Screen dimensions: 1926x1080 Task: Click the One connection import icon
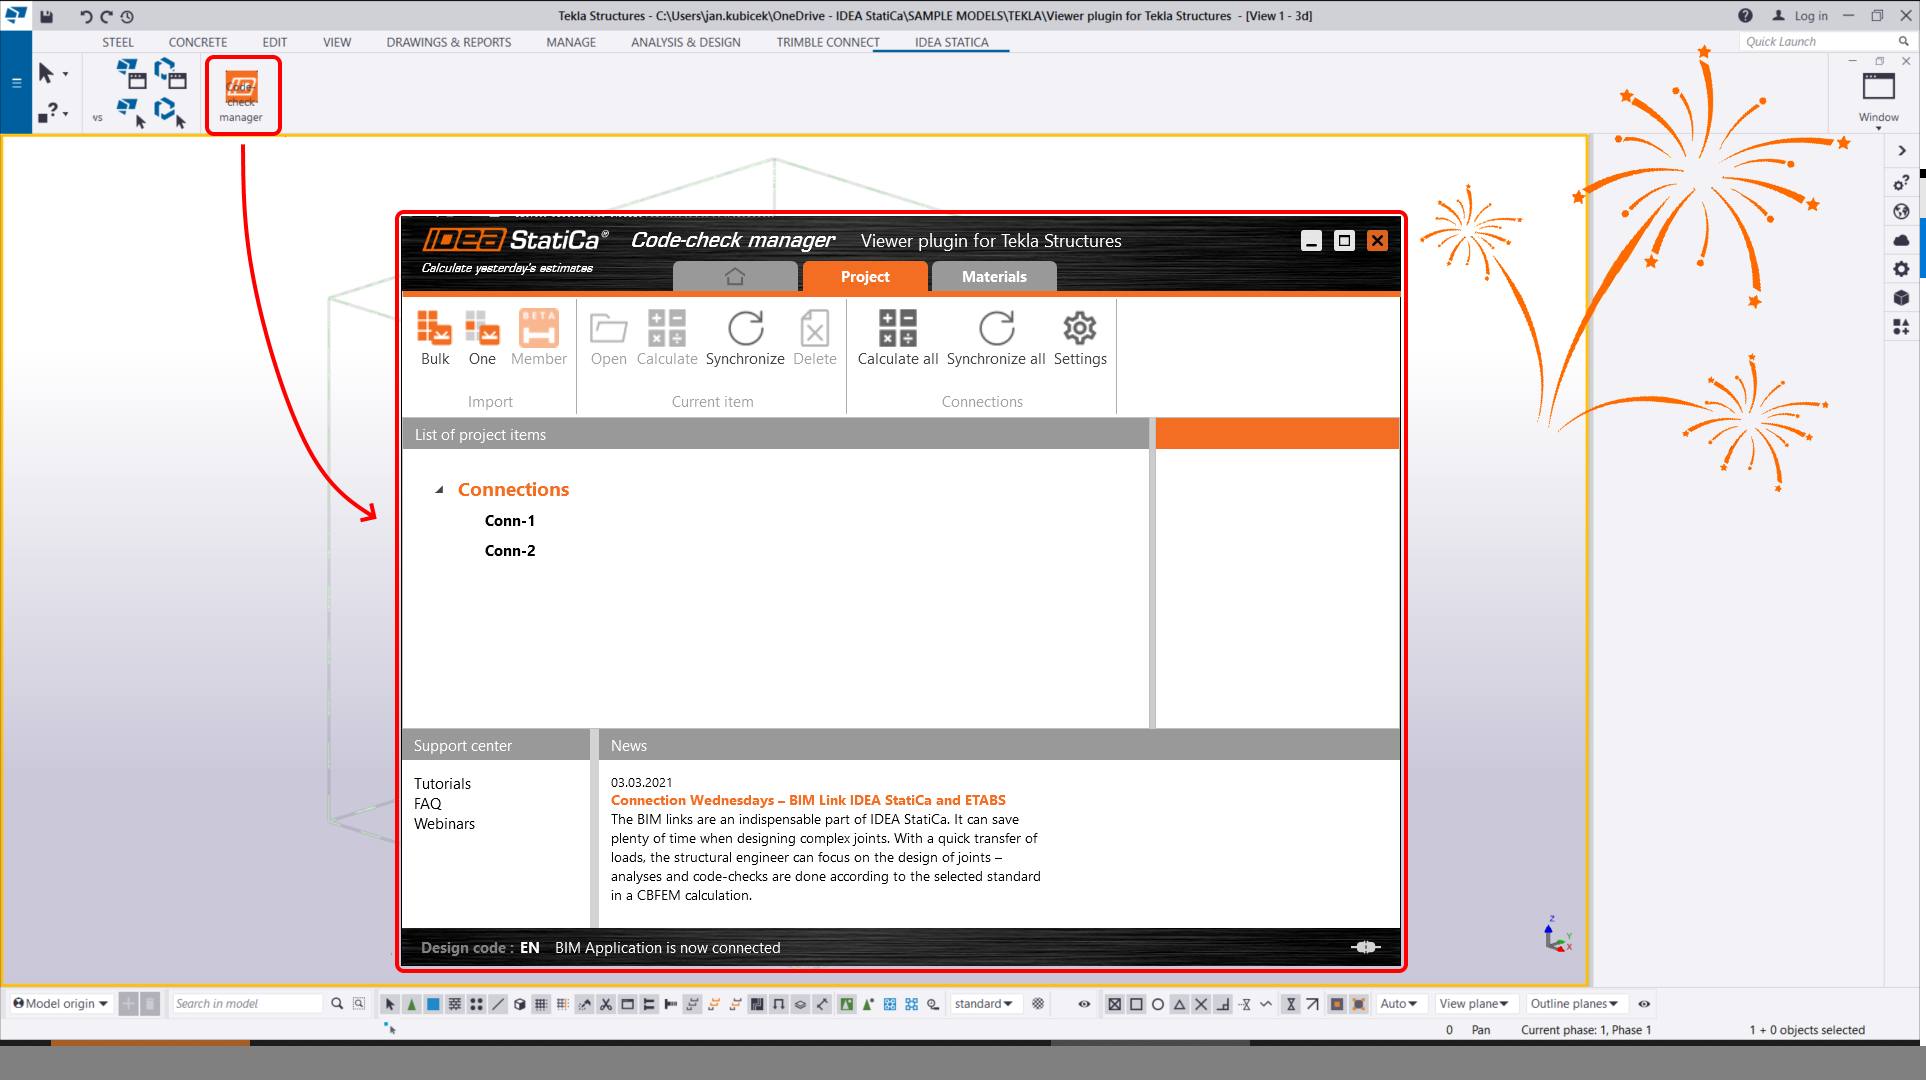[x=482, y=329]
